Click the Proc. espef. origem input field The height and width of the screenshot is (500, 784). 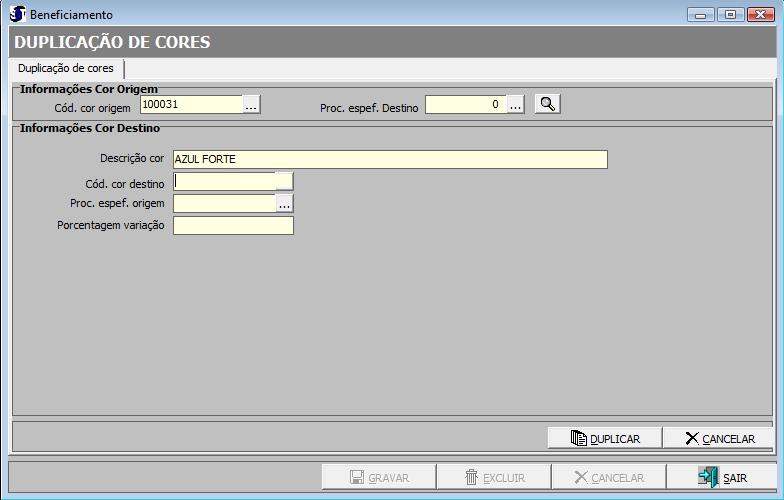coord(224,203)
